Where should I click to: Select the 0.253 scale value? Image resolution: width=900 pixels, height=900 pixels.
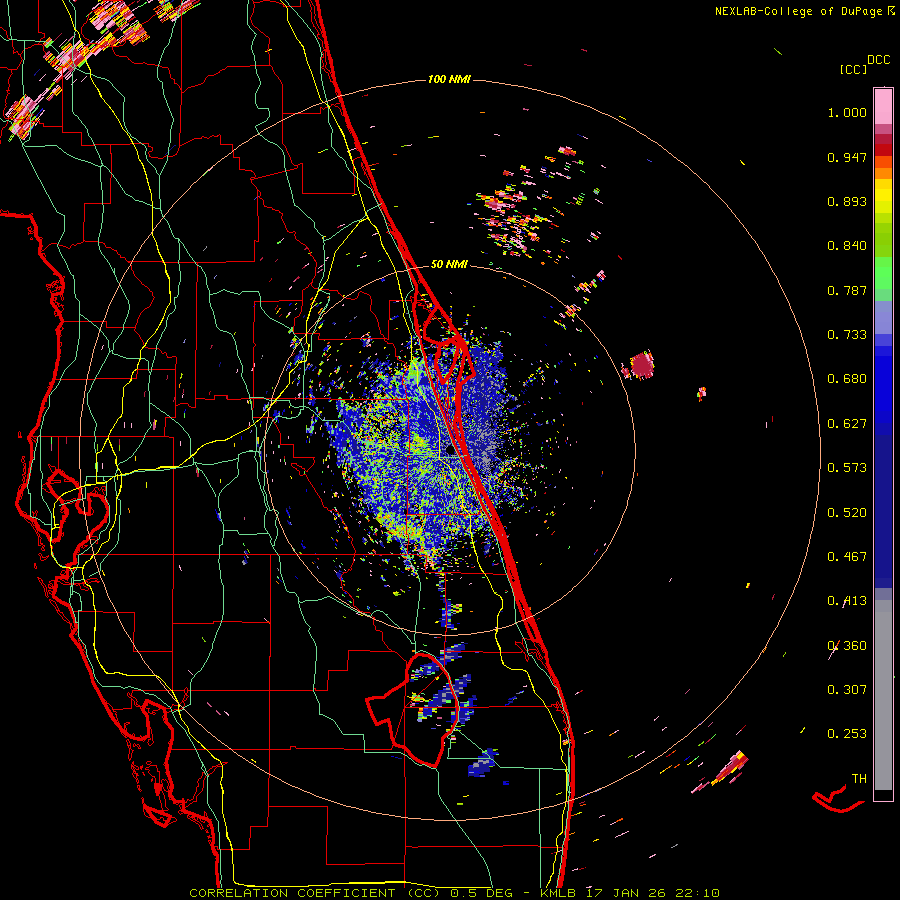coord(847,734)
